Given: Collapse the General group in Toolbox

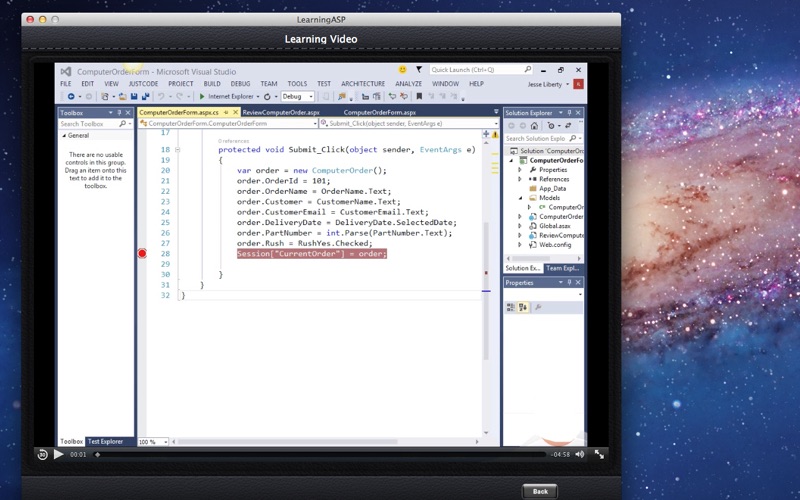Looking at the screenshot, I should [x=64, y=136].
